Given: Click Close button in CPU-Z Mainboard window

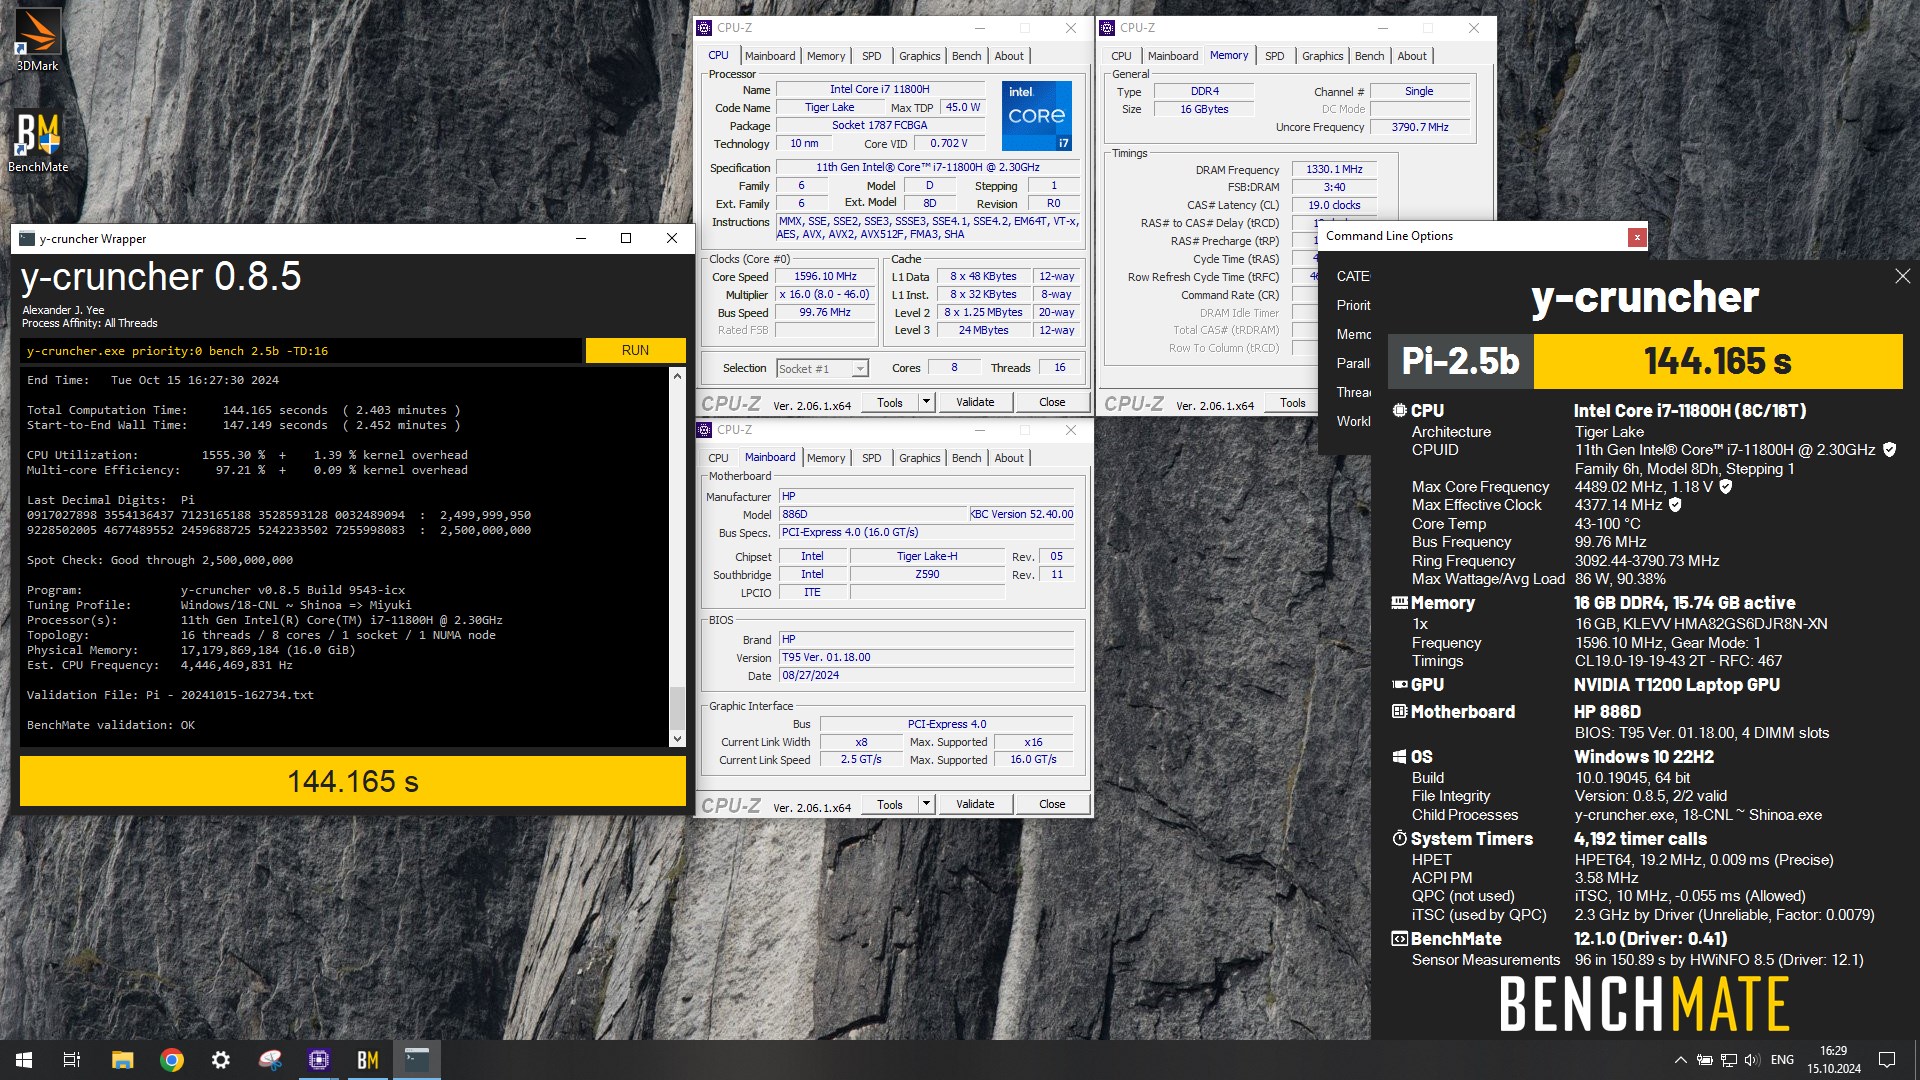Looking at the screenshot, I should (1052, 804).
